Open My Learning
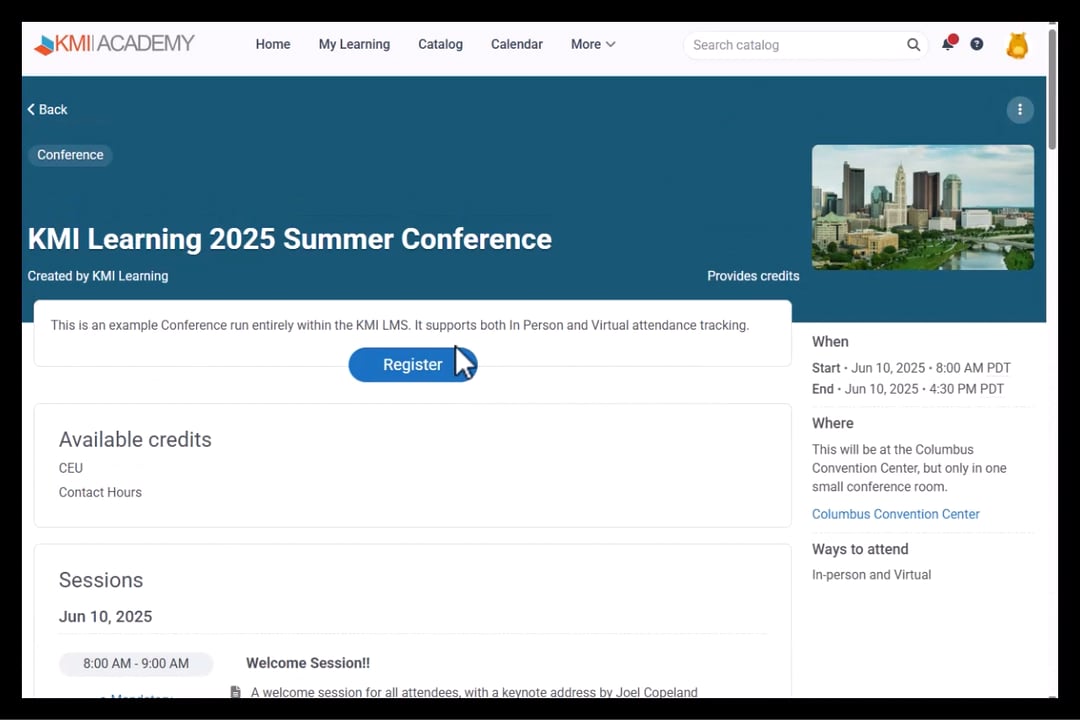 (354, 44)
